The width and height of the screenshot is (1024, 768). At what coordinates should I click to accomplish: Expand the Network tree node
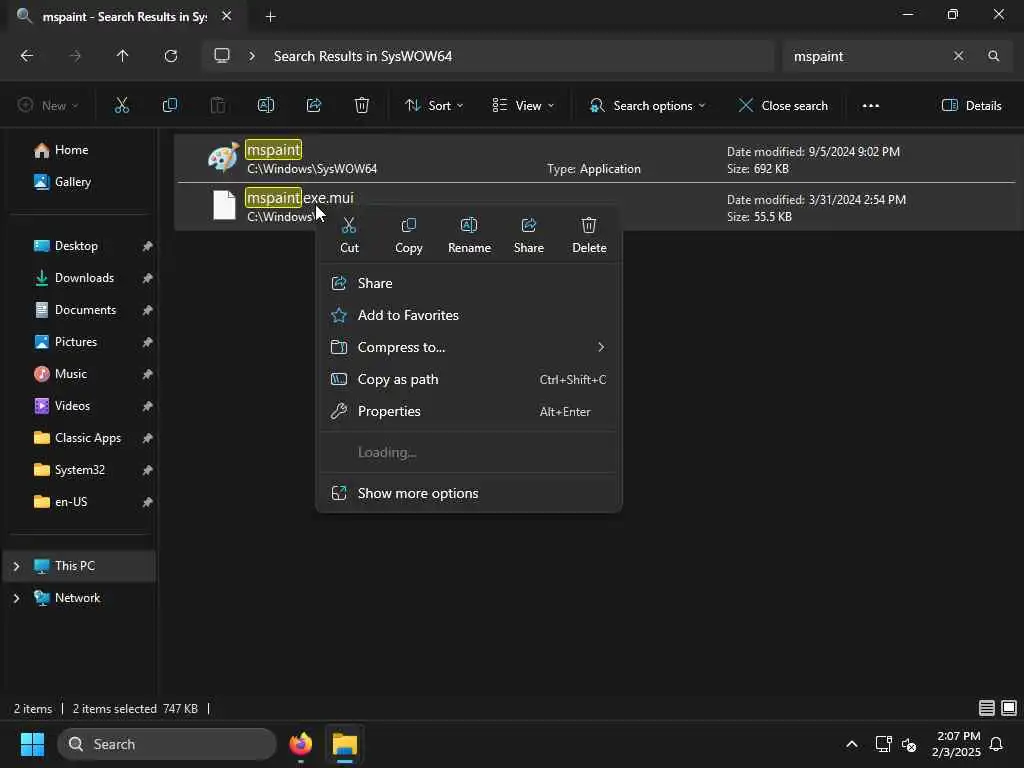[x=16, y=598]
